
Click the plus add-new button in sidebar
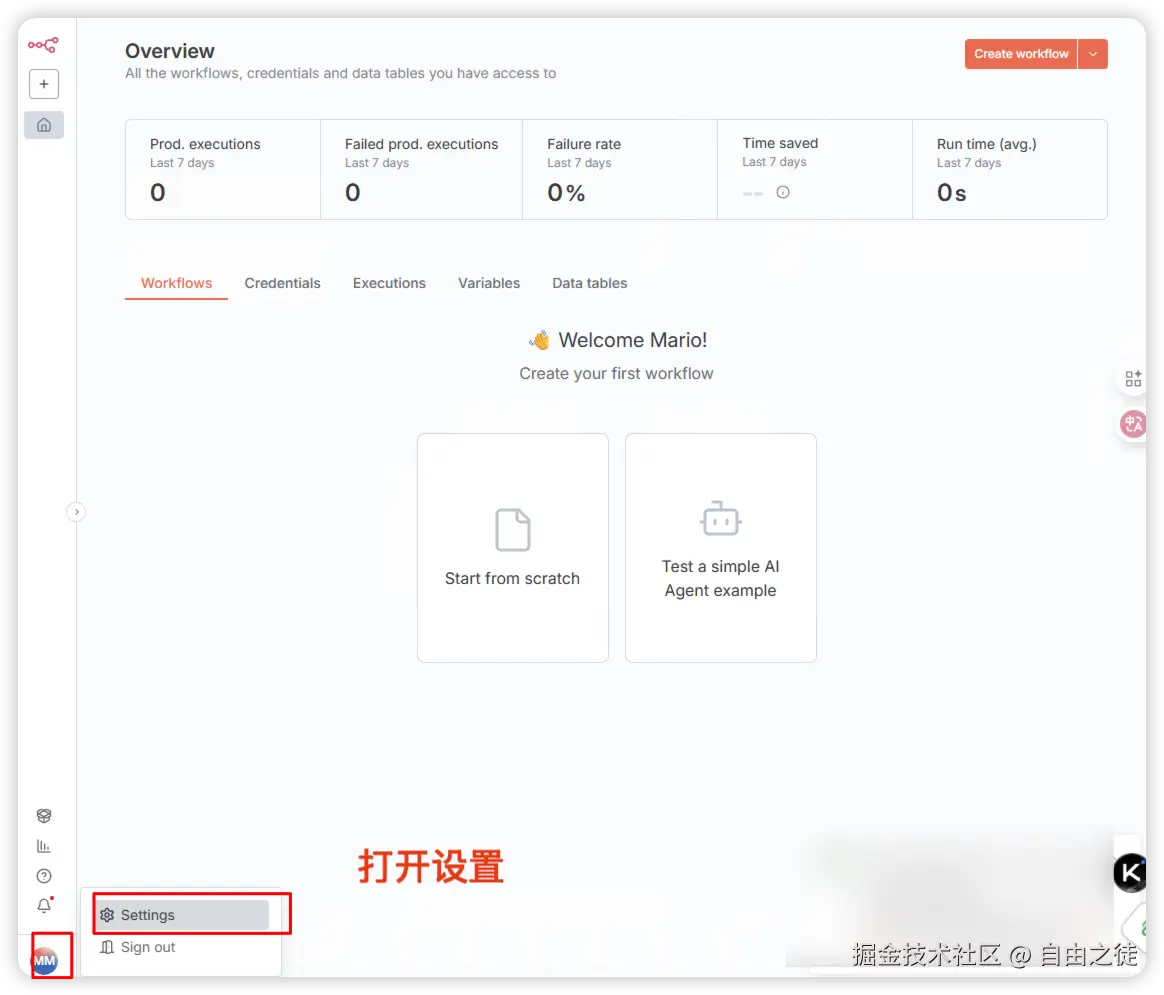(44, 84)
